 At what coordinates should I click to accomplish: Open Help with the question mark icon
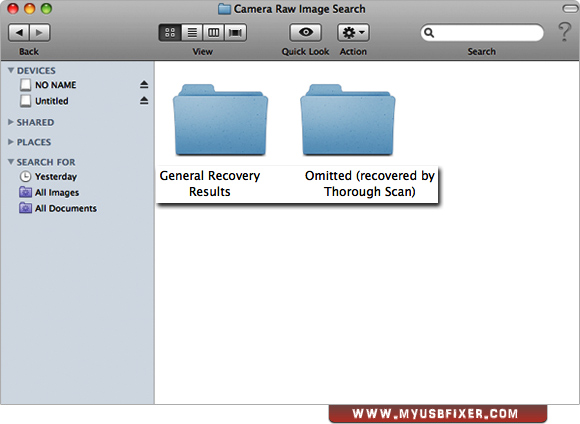point(564,32)
